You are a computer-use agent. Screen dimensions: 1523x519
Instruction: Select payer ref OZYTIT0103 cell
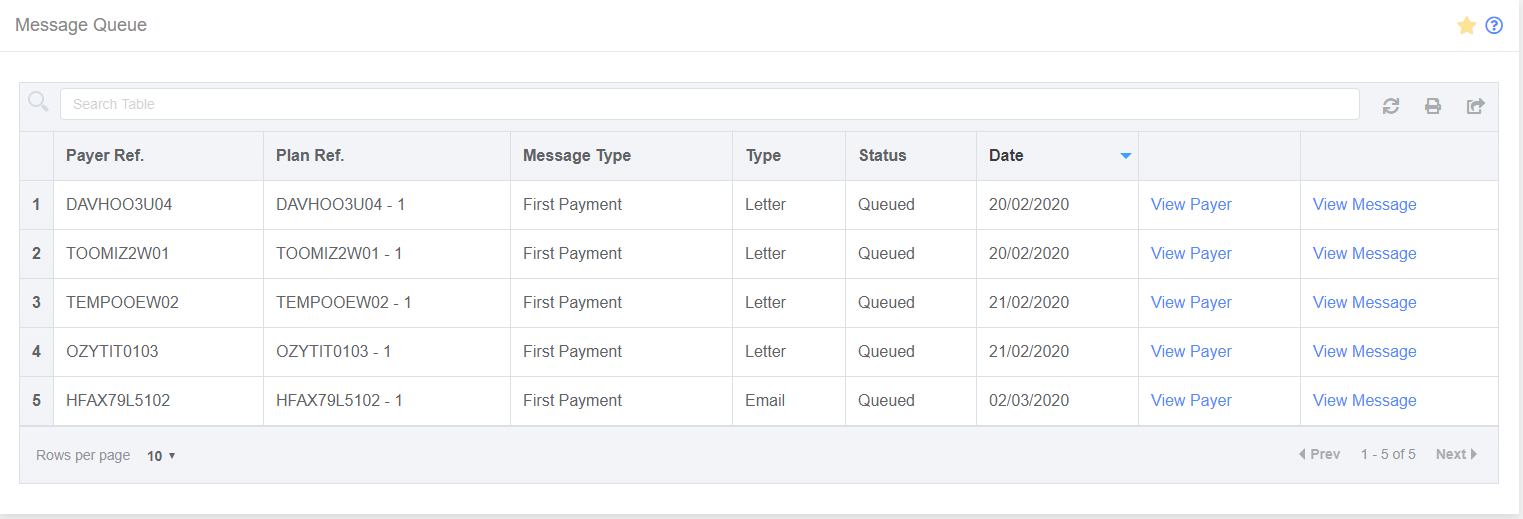(x=158, y=352)
